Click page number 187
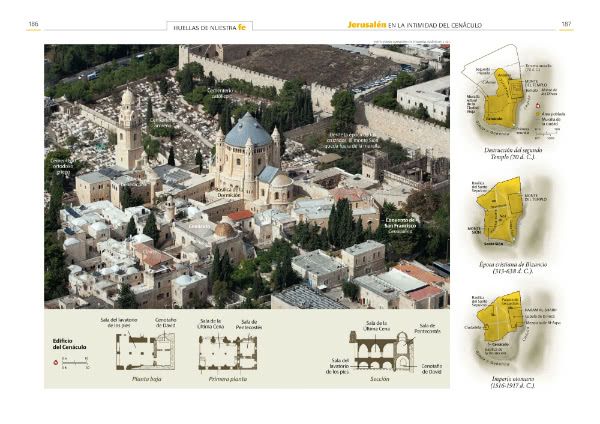 (x=566, y=25)
